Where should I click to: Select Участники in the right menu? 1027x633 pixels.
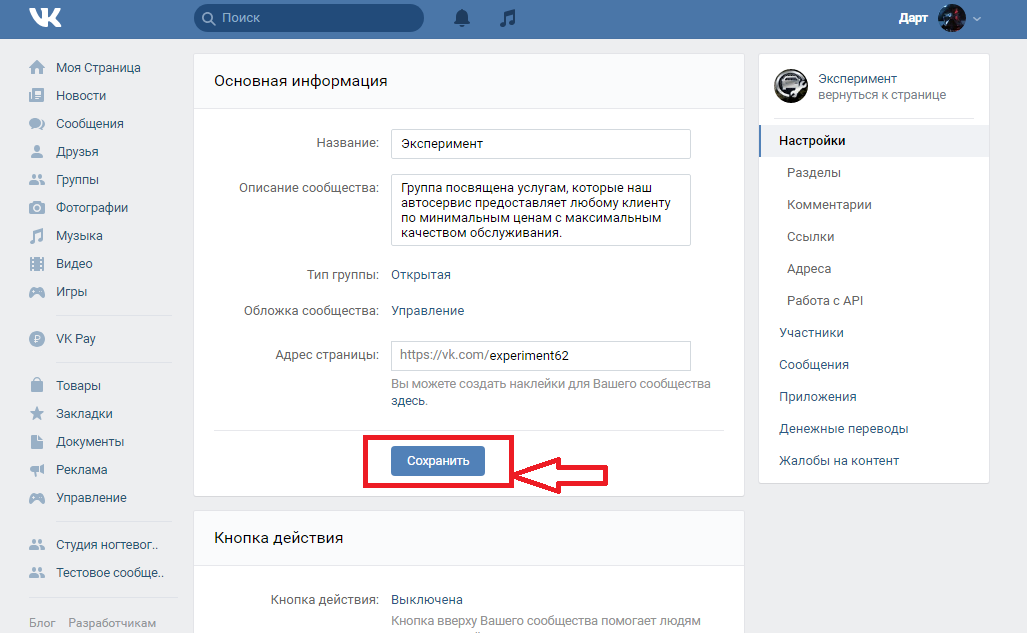tap(811, 333)
